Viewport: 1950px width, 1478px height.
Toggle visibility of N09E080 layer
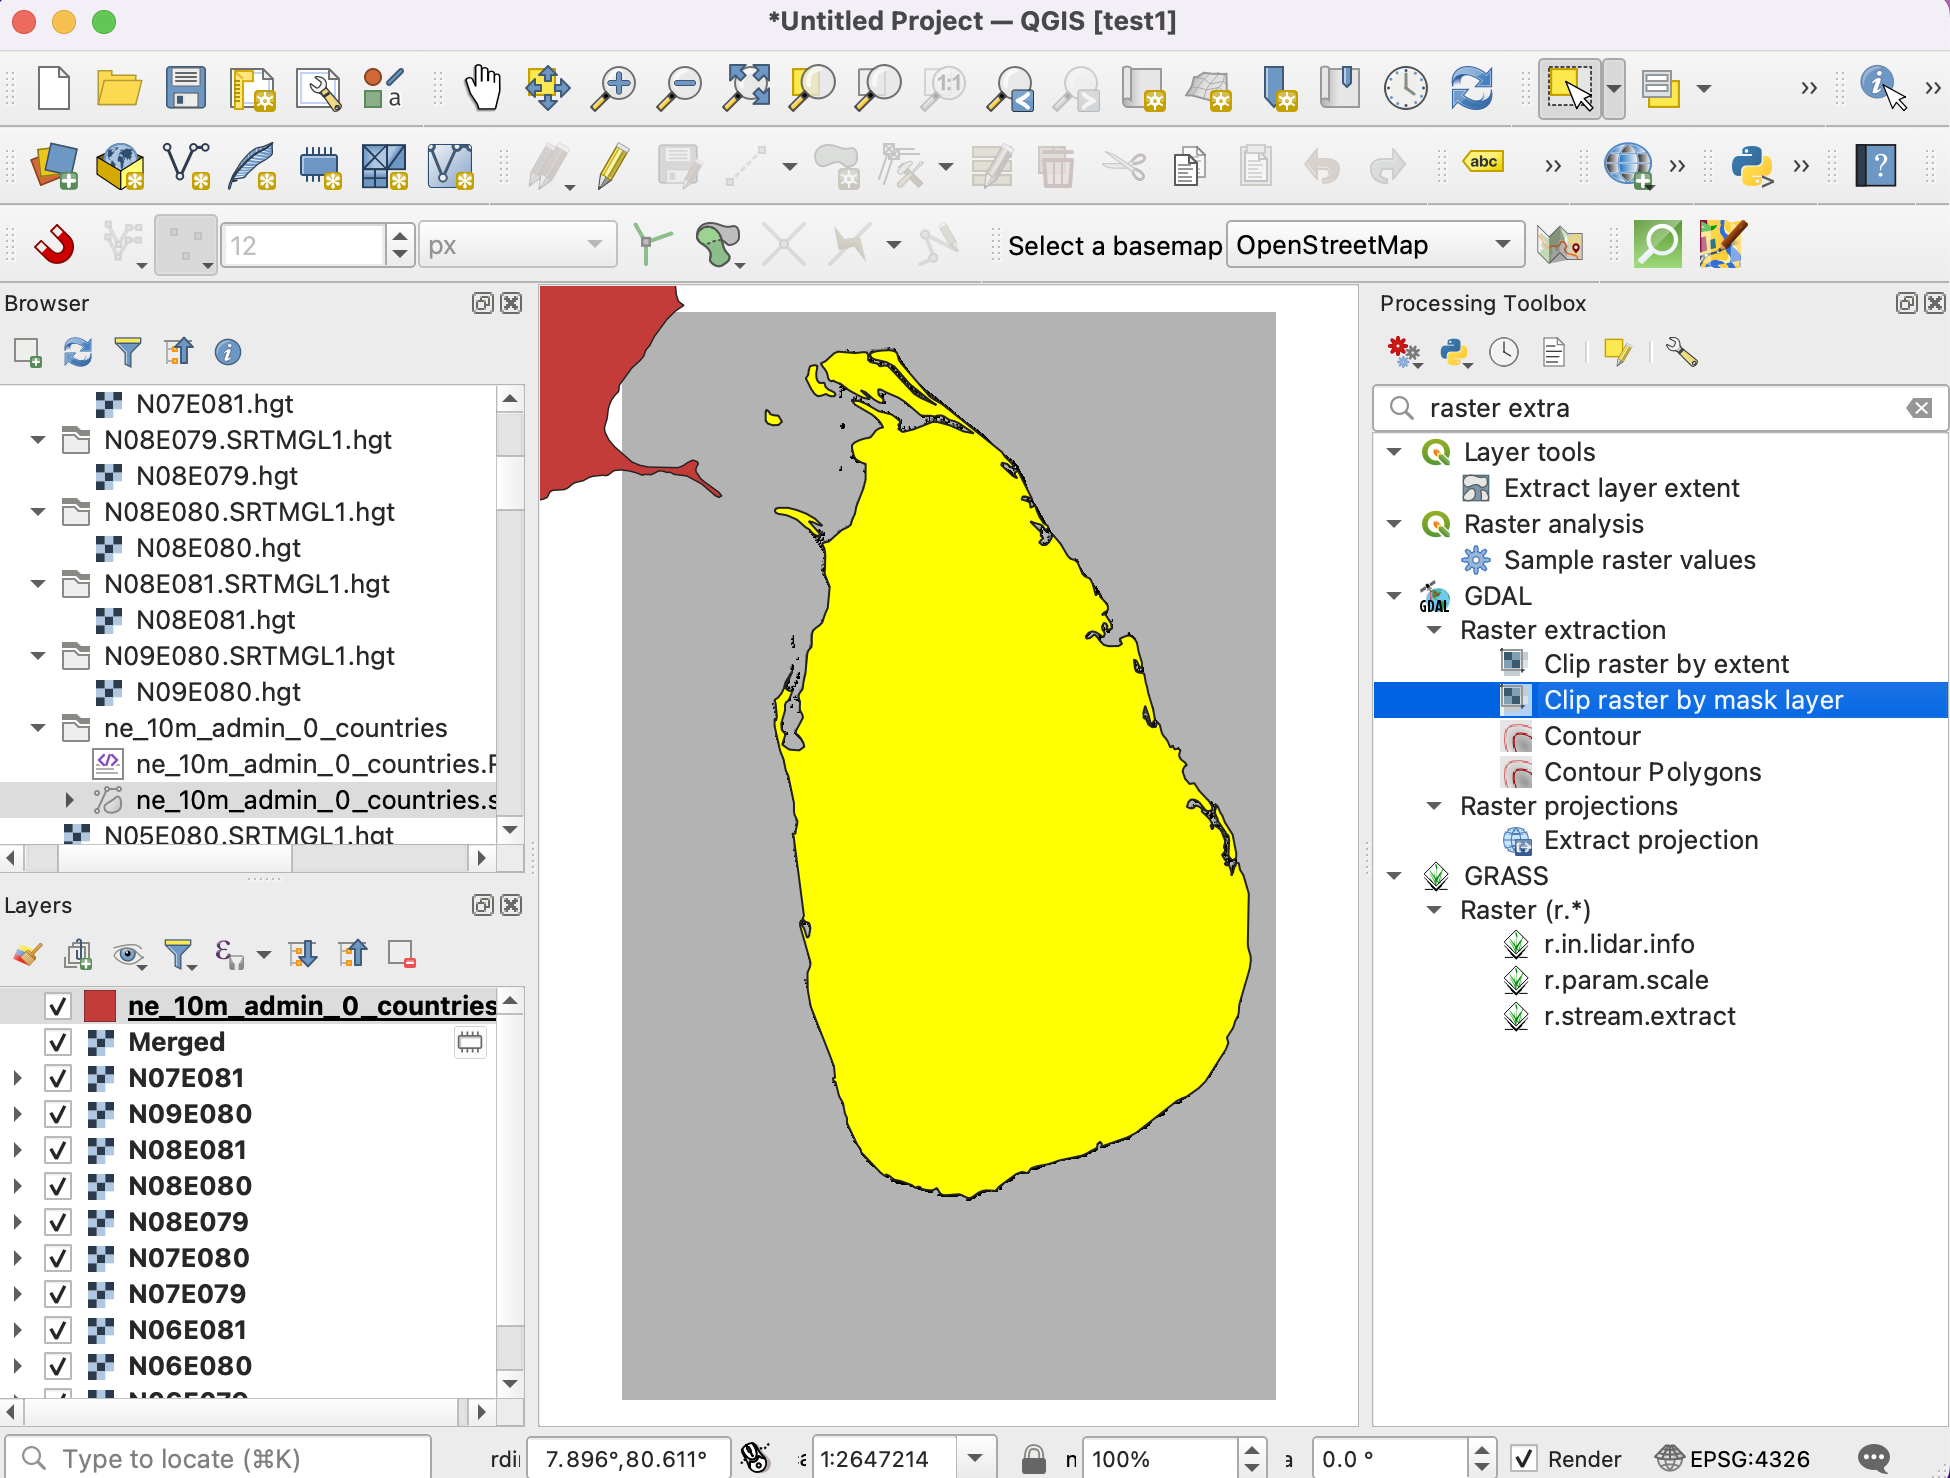point(58,1114)
